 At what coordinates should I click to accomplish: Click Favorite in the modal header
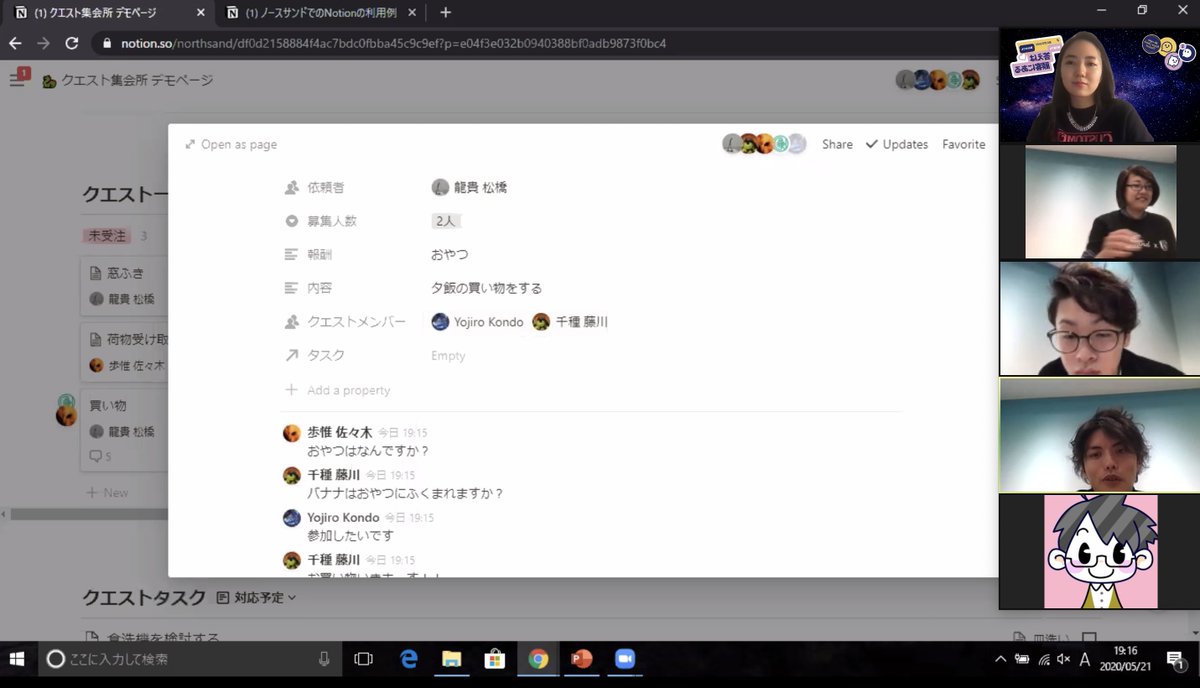963,145
